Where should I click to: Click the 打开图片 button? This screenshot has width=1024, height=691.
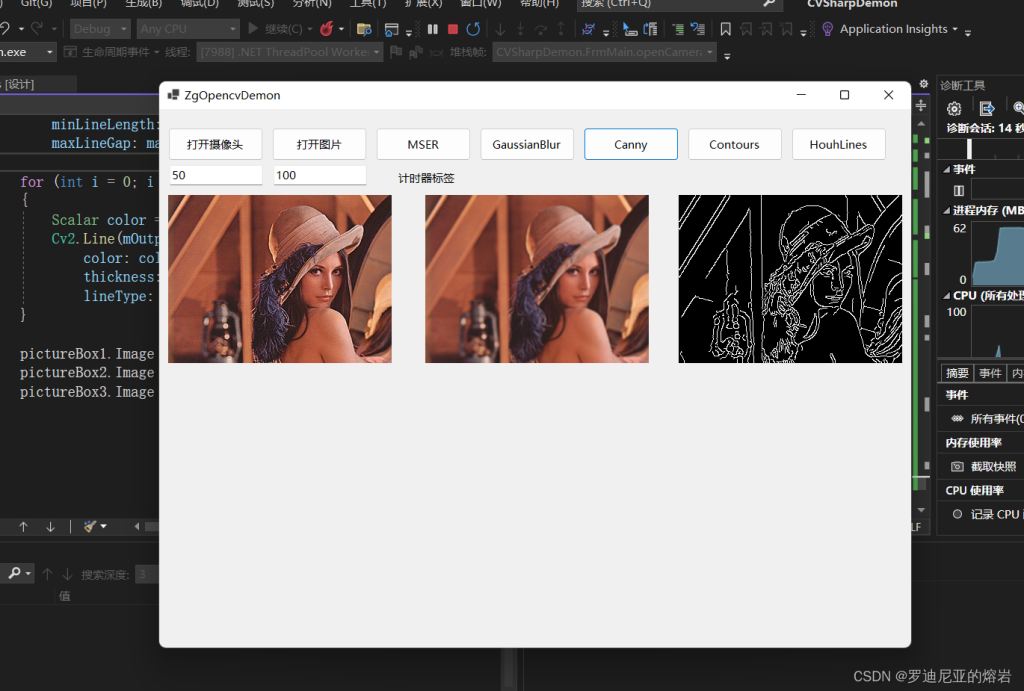319,144
